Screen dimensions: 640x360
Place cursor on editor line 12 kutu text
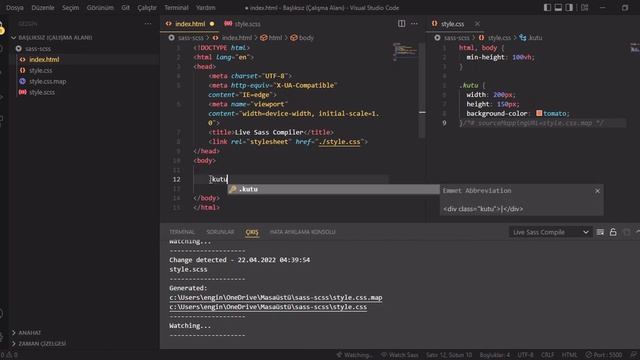coord(219,179)
